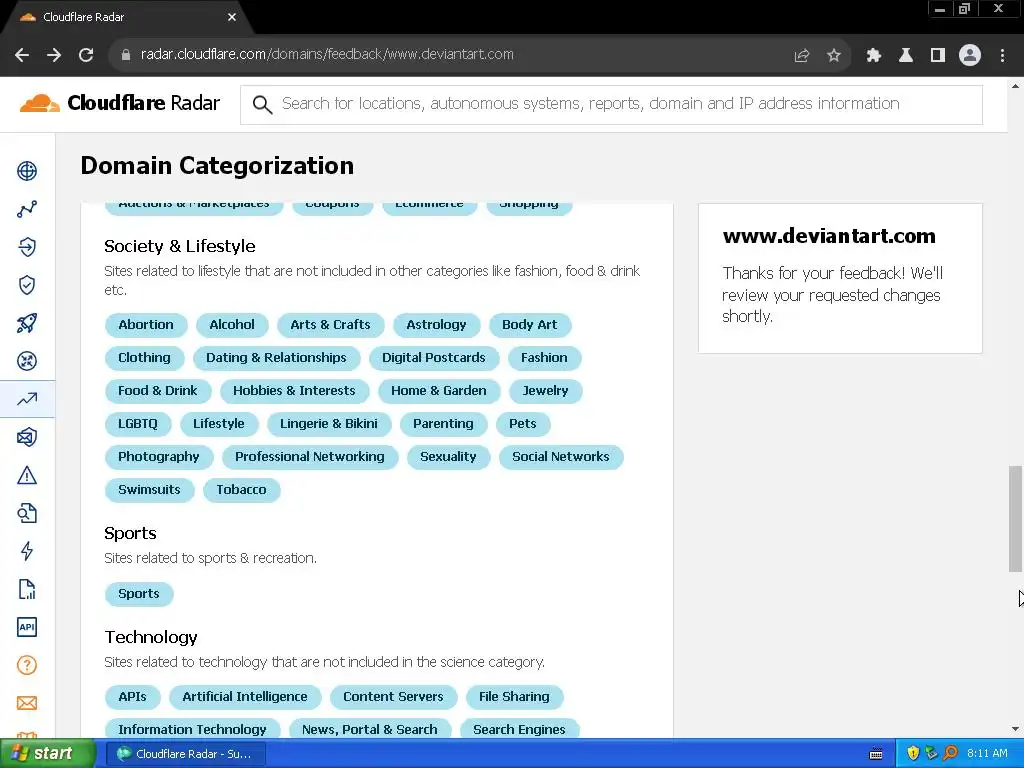Open the traffic line-graph sidebar icon
This screenshot has height=768, width=1024.
point(27,209)
